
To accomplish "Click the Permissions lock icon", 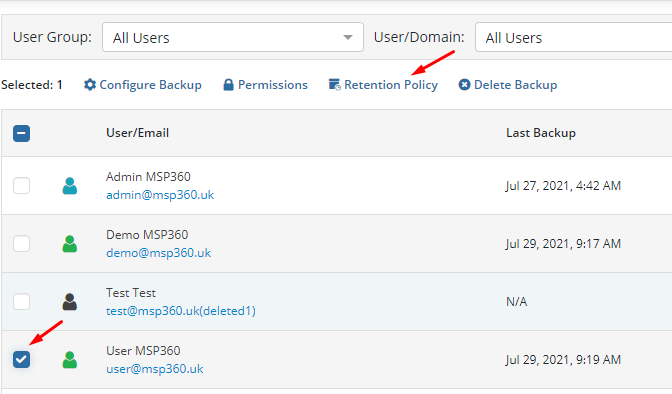I will 228,84.
